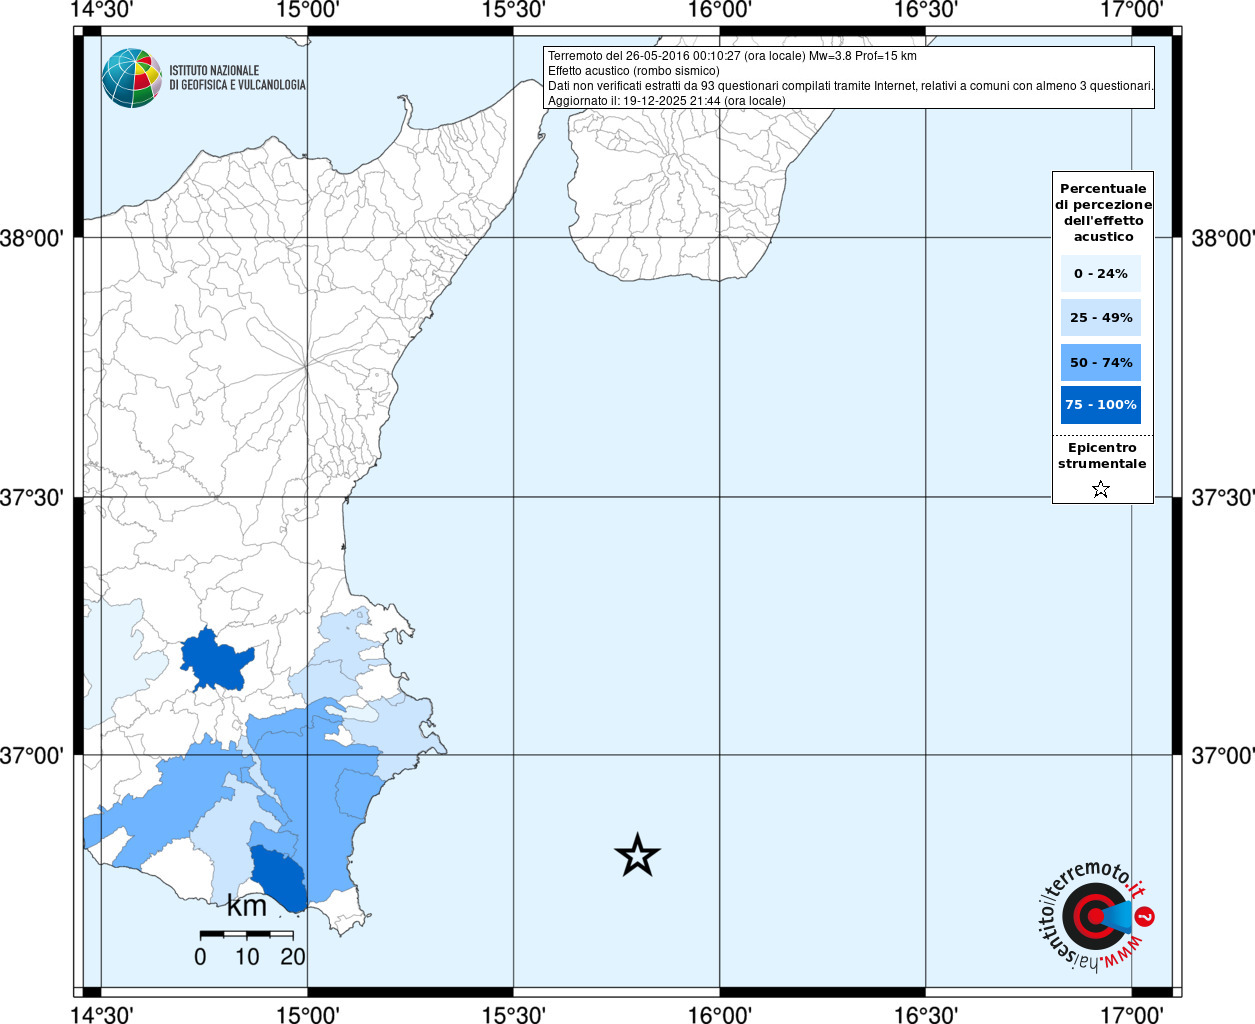This screenshot has height=1024, width=1255.
Task: Click the legend title 'Percentuale di percezione'
Action: [x=1103, y=212]
